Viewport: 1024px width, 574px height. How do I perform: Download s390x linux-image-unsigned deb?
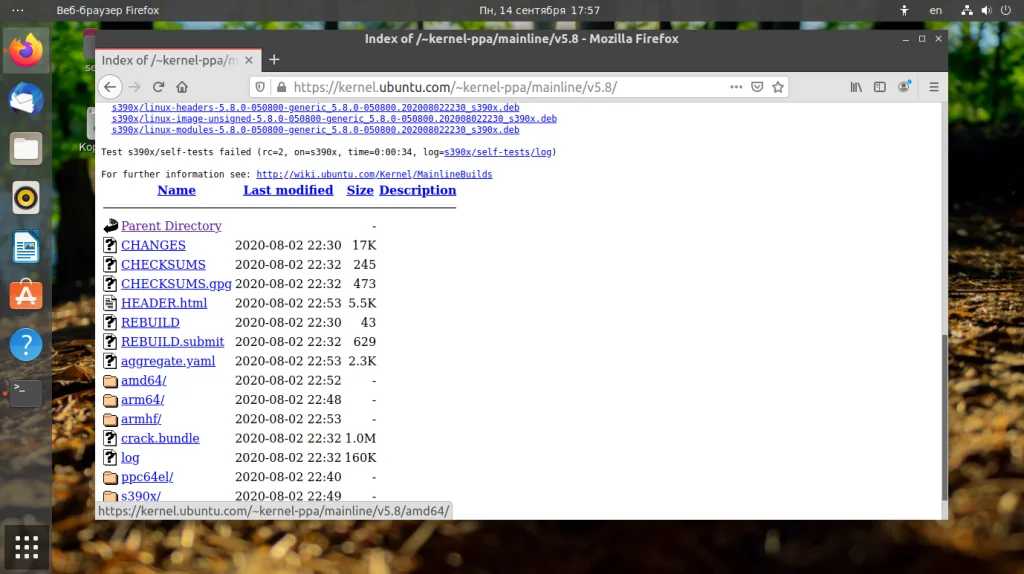[334, 119]
